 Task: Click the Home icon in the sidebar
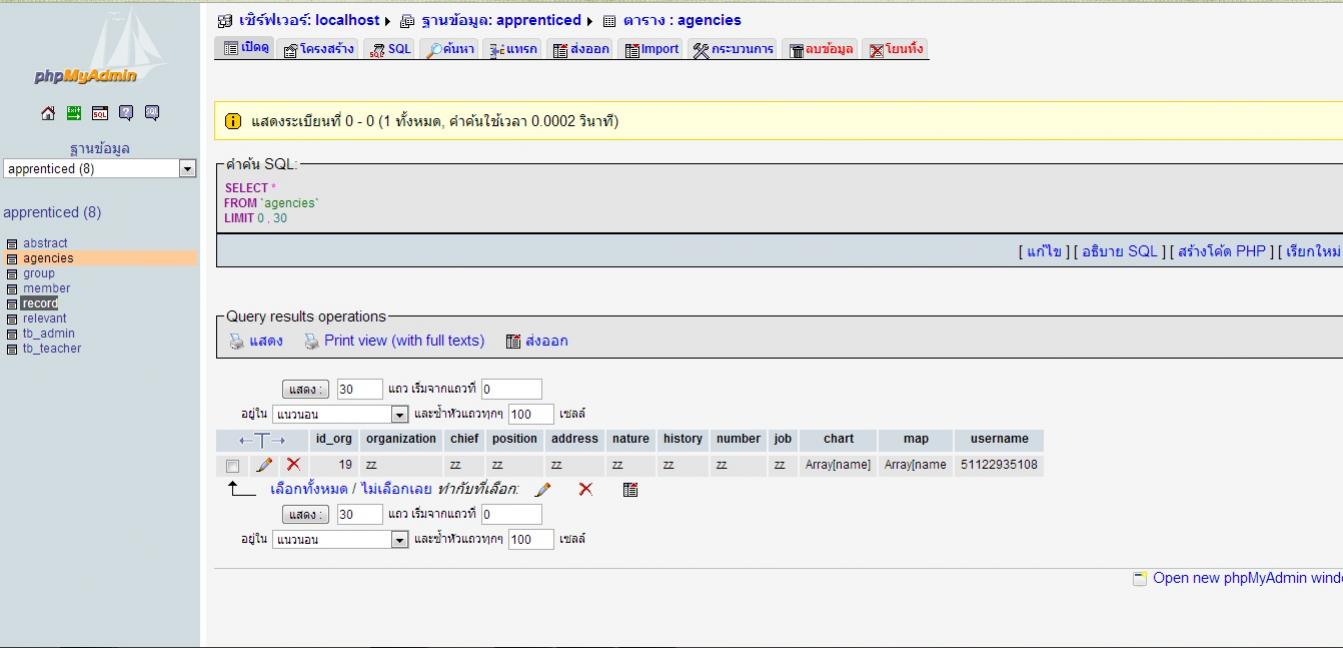click(47, 114)
